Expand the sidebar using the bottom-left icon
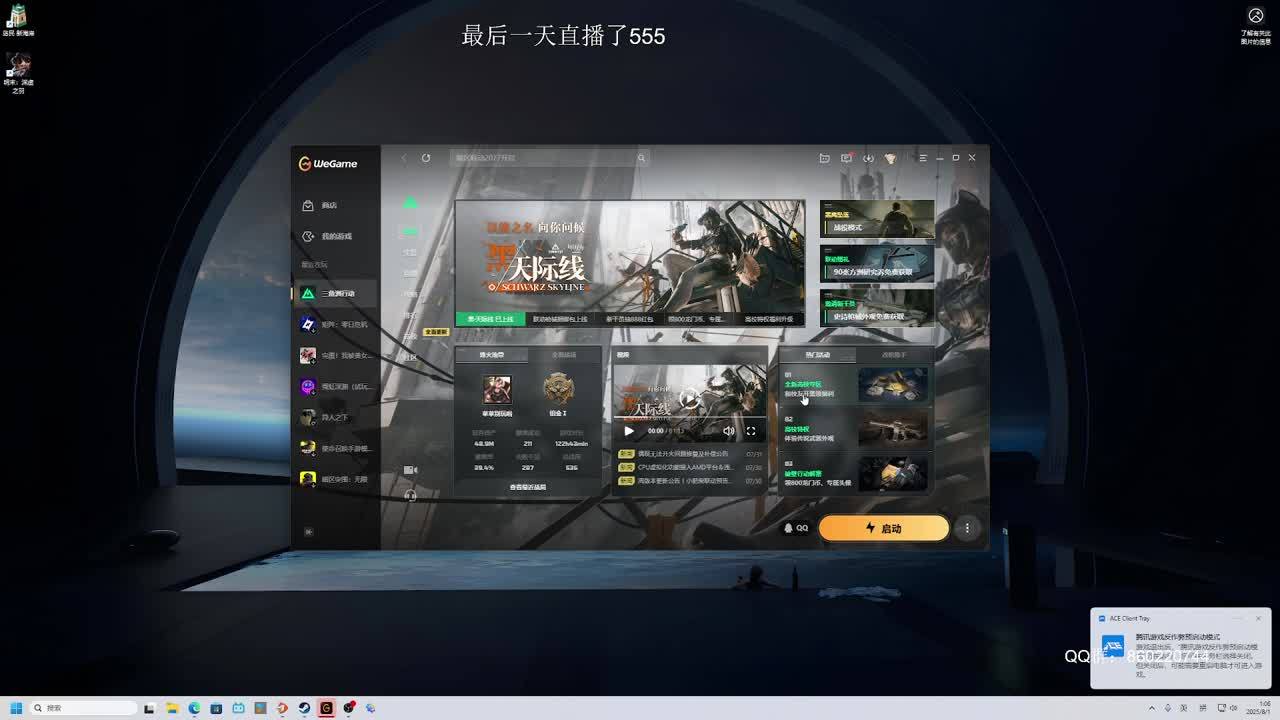 pyautogui.click(x=308, y=532)
